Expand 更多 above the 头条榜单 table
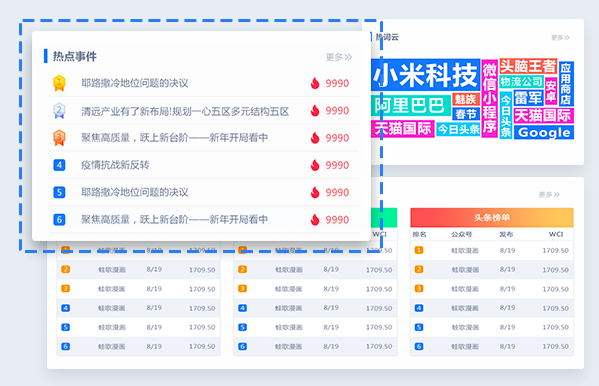Viewport: 599px width, 386px height. click(549, 195)
